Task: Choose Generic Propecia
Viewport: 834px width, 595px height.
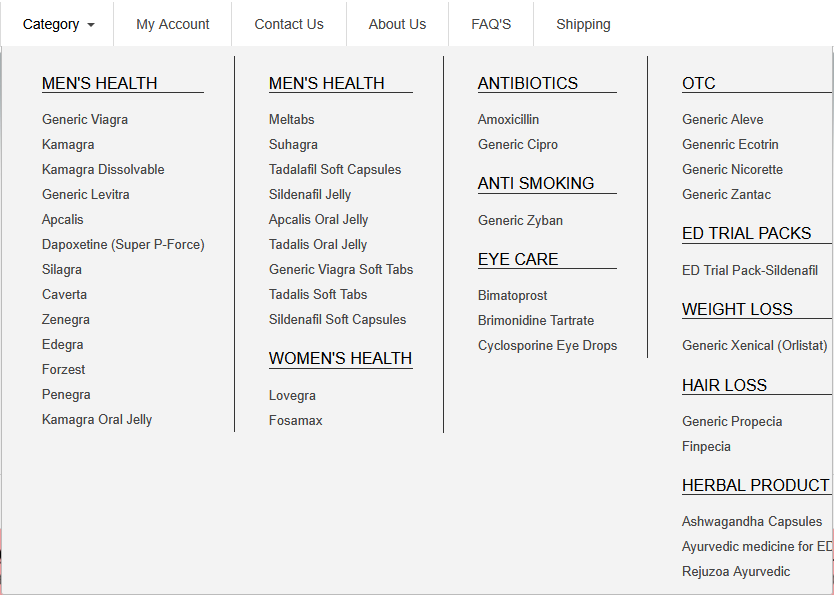Action: pos(732,422)
